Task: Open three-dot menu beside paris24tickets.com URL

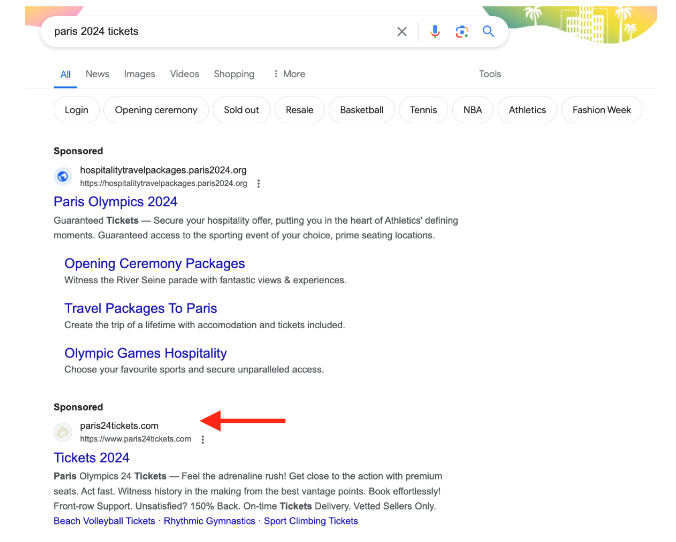Action: [203, 439]
